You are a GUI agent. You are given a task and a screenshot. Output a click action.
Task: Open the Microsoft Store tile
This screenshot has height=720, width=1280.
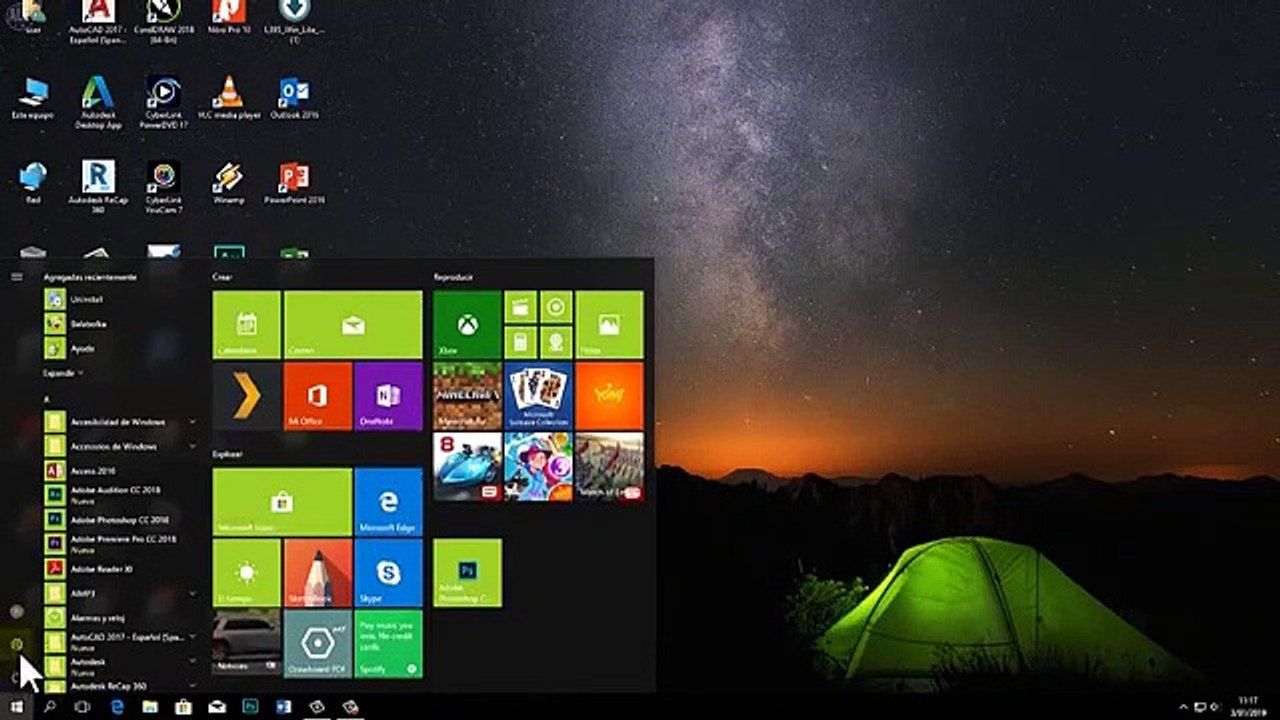tap(282, 502)
